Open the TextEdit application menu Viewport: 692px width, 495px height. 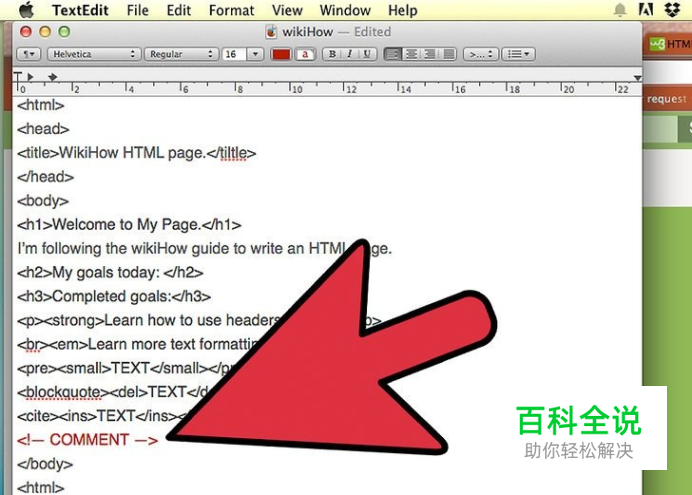coord(80,10)
